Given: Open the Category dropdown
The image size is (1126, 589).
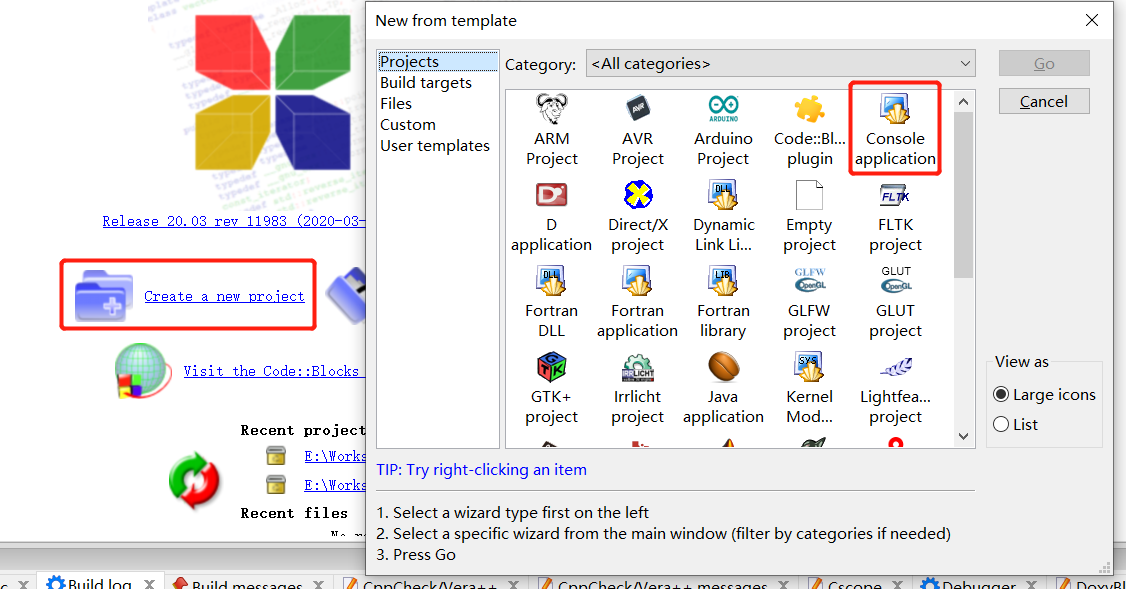Looking at the screenshot, I should click(x=780, y=63).
